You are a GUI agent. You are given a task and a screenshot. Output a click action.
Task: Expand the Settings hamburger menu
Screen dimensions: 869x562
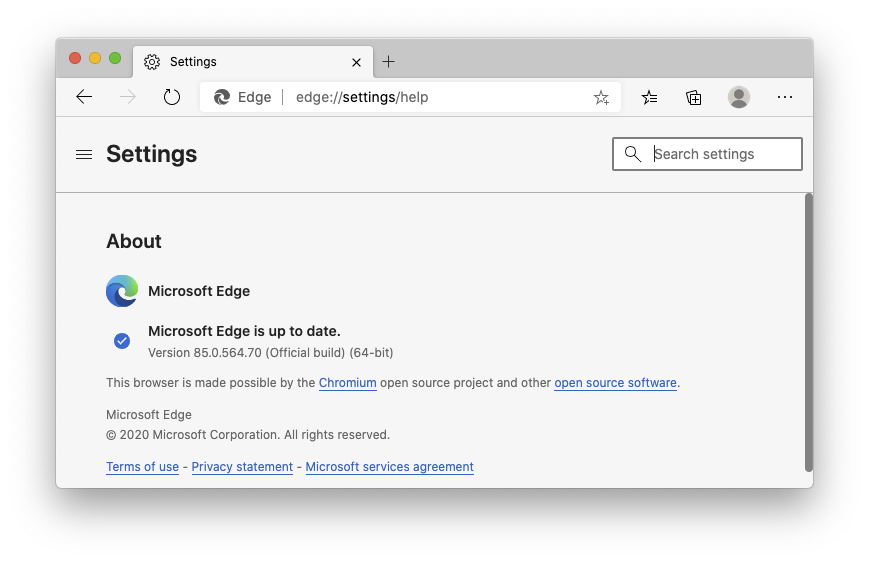coord(84,154)
